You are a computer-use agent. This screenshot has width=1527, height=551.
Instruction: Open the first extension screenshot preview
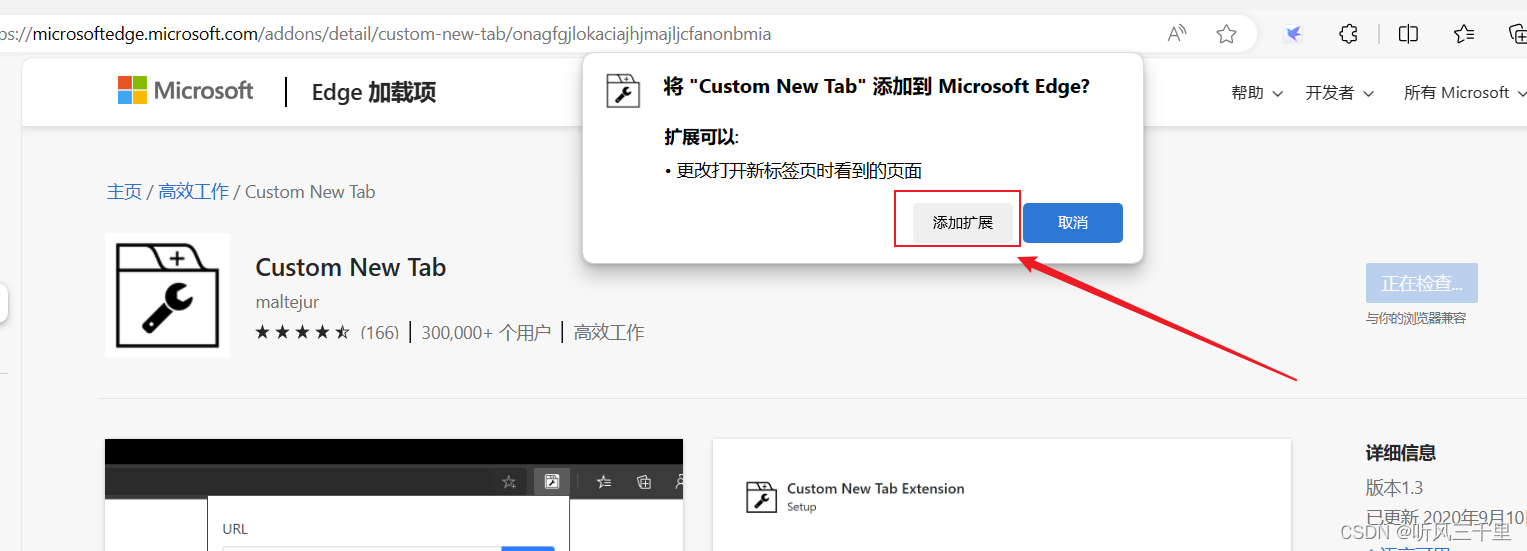[394, 495]
